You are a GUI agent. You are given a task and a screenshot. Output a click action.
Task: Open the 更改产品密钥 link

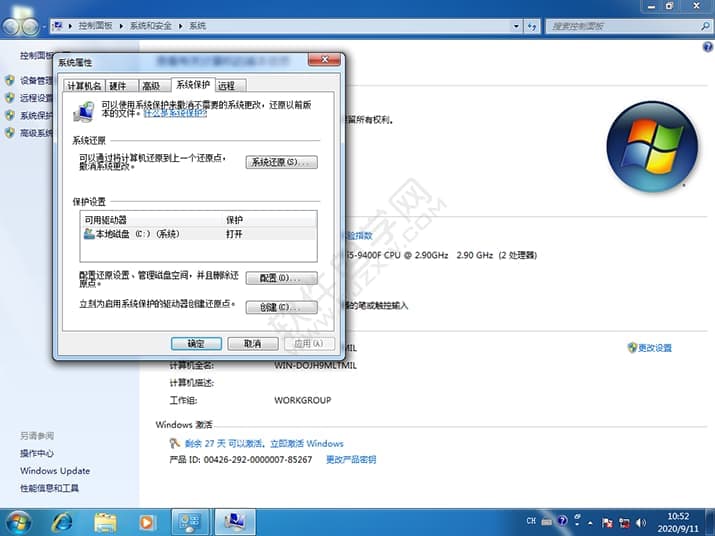click(x=351, y=460)
